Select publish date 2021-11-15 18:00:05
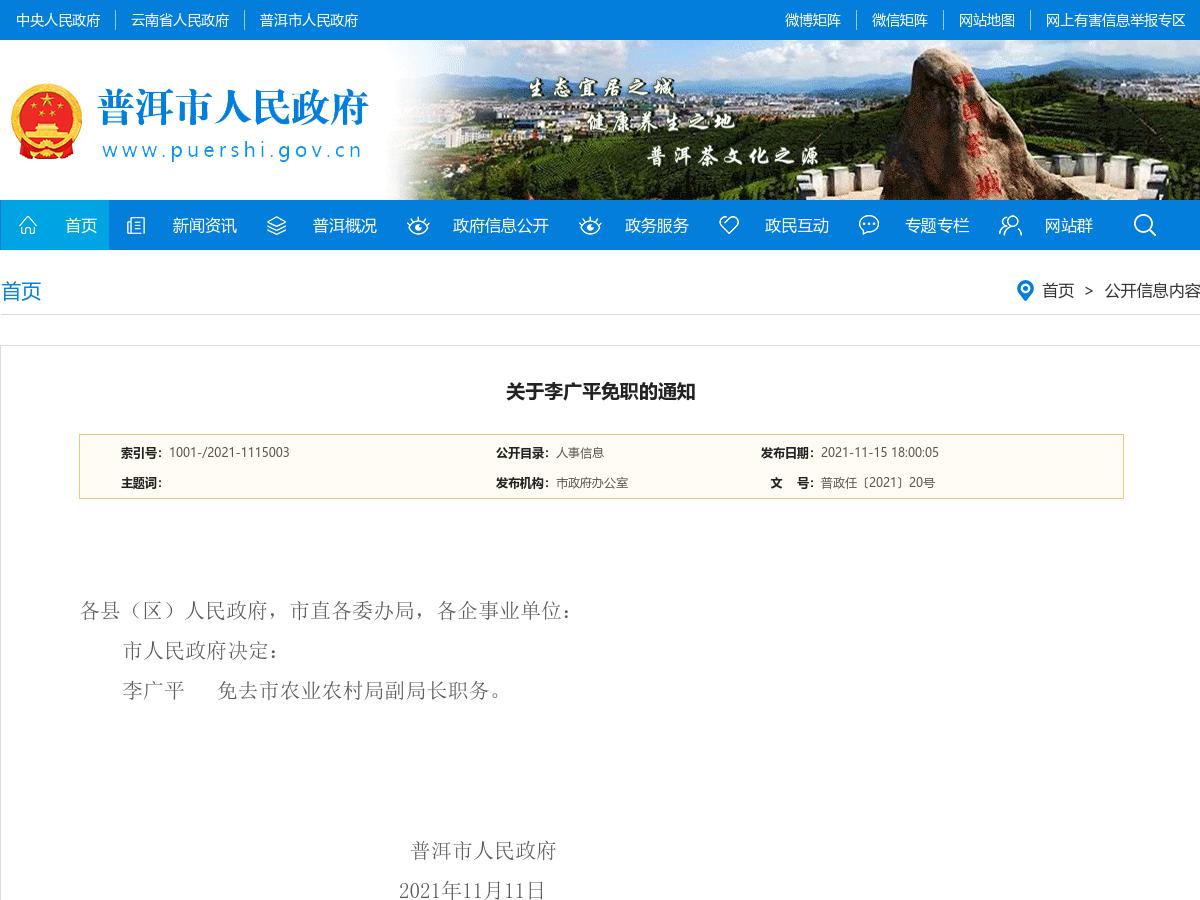This screenshot has height=900, width=1200. click(880, 453)
